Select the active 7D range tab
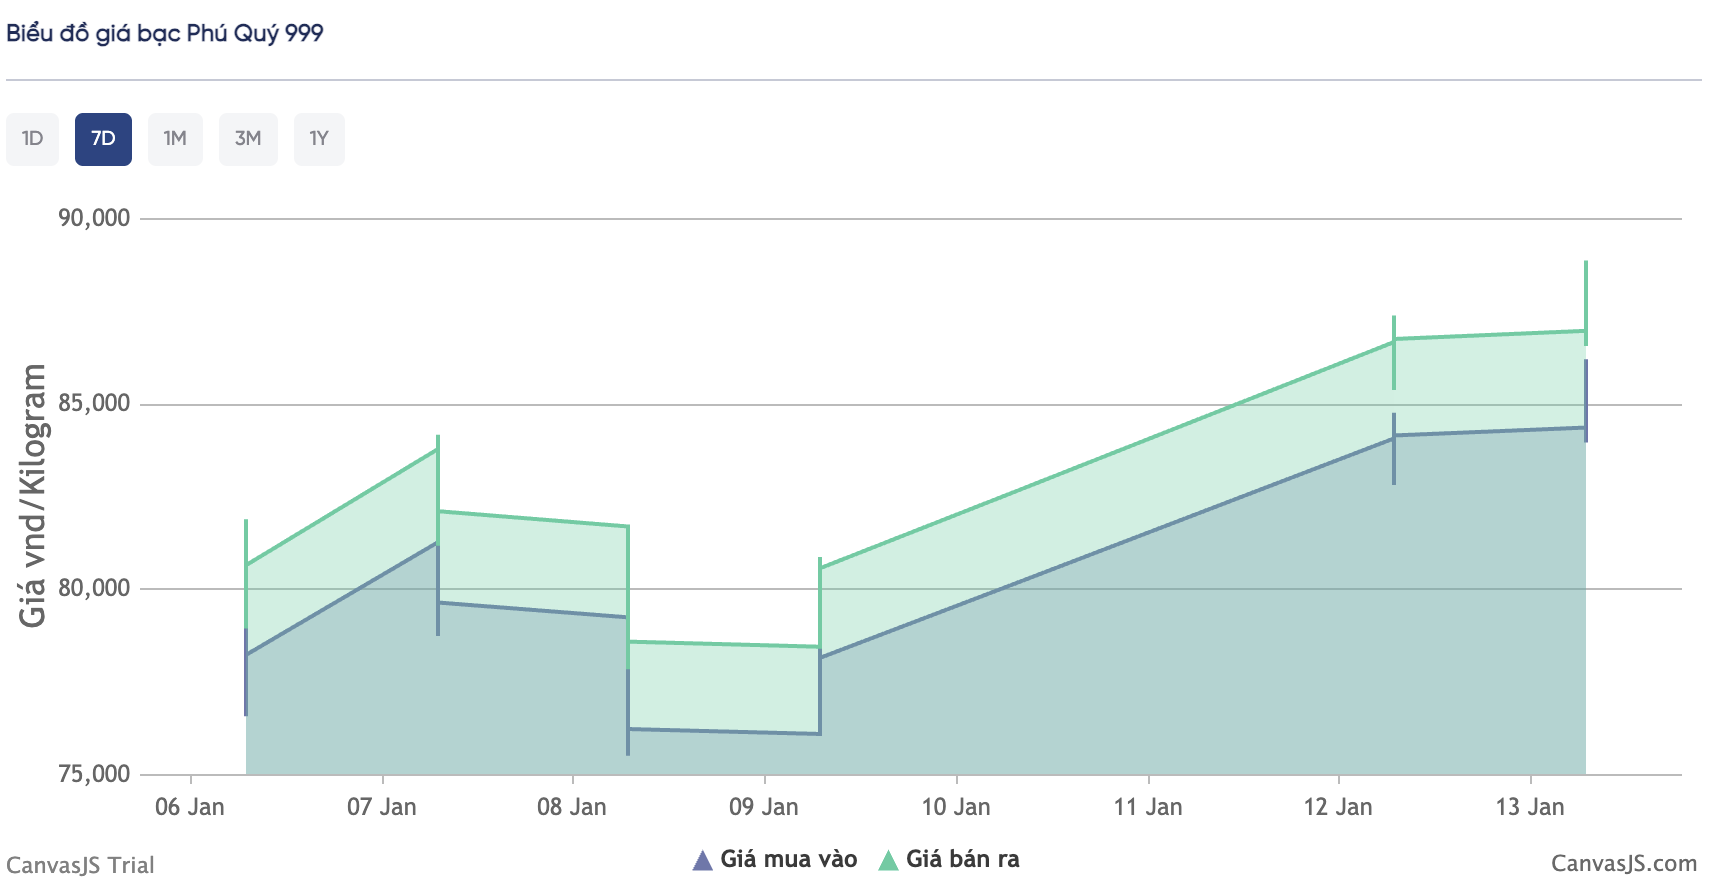Viewport: 1710px width, 894px height. [x=103, y=139]
